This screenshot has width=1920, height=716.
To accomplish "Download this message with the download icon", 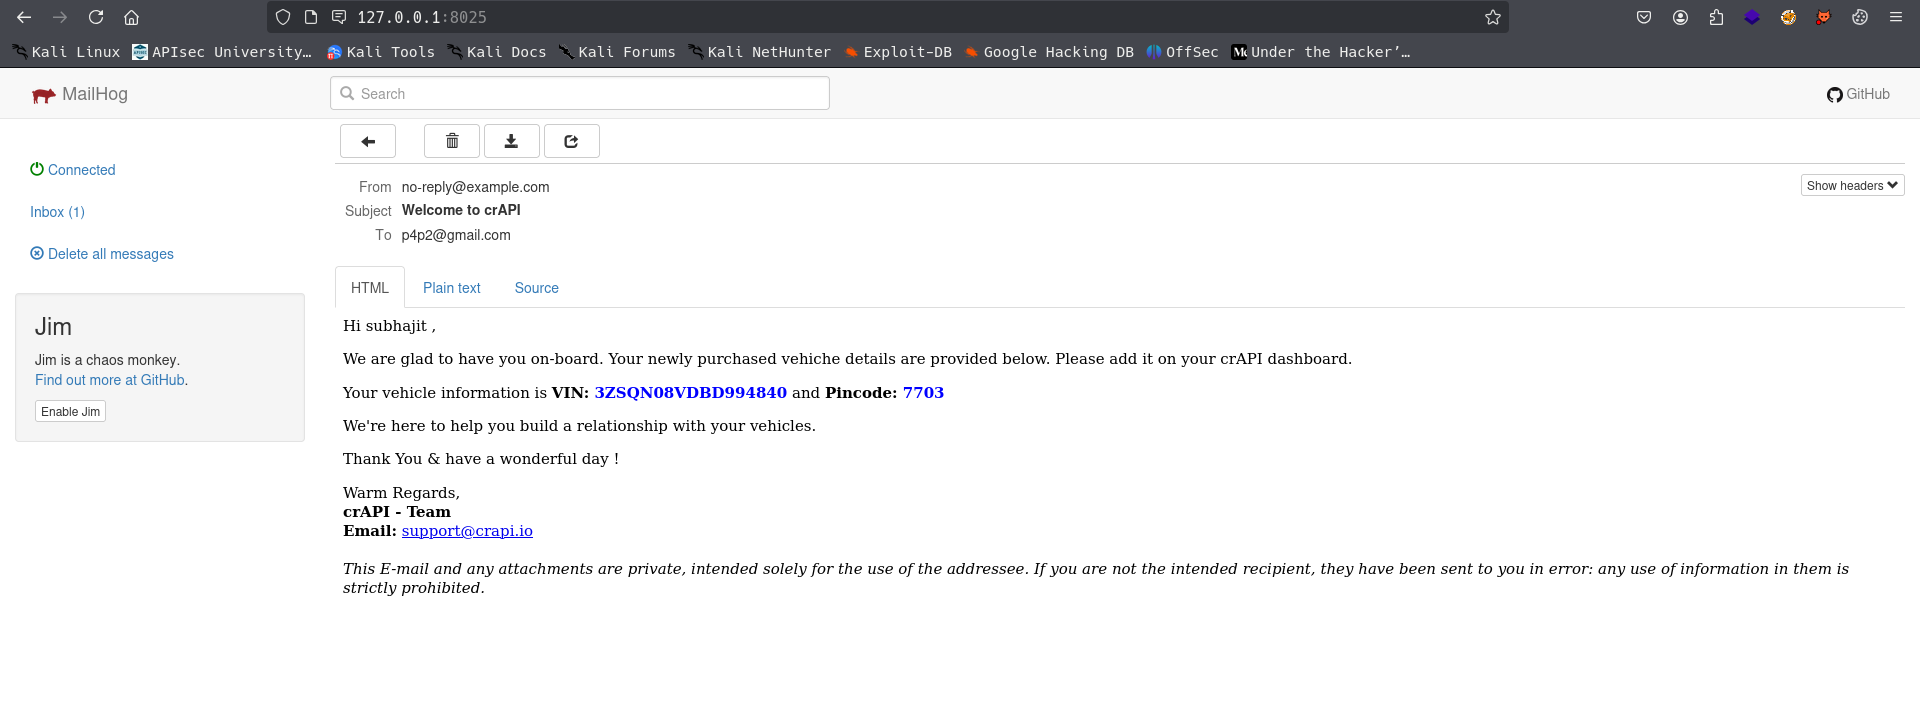I will (x=511, y=141).
